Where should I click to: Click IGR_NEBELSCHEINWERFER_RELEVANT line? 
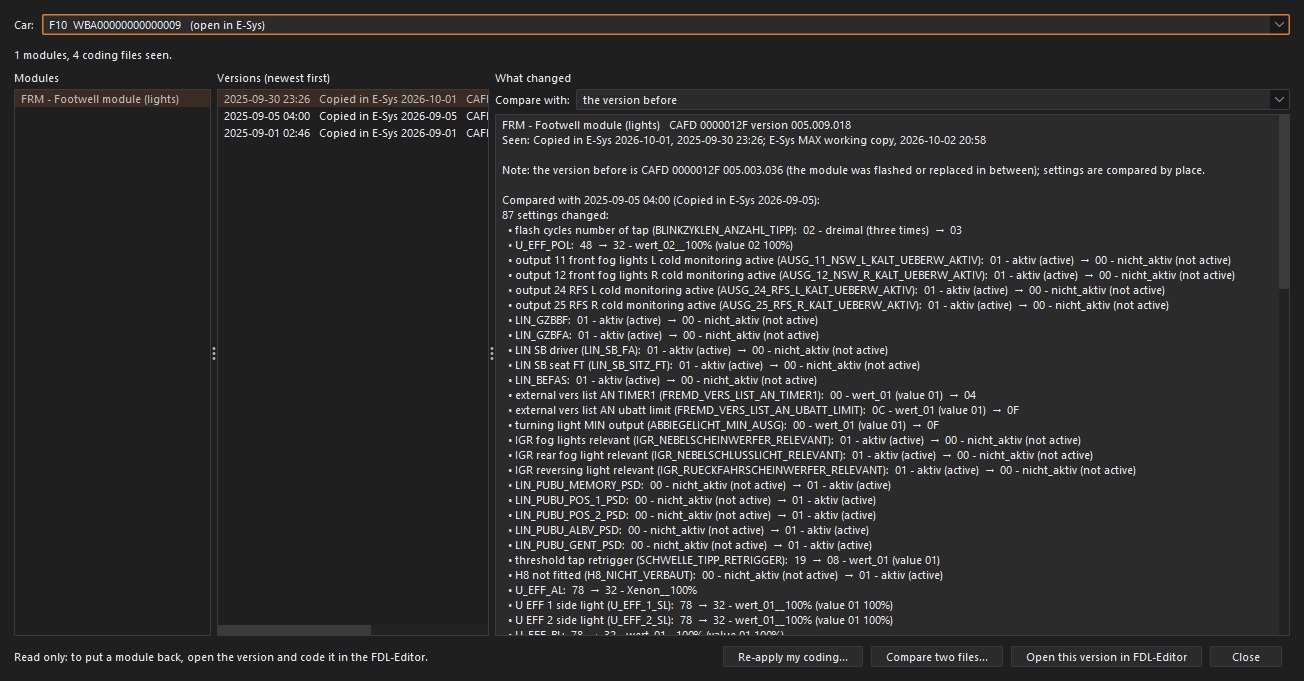pos(793,440)
